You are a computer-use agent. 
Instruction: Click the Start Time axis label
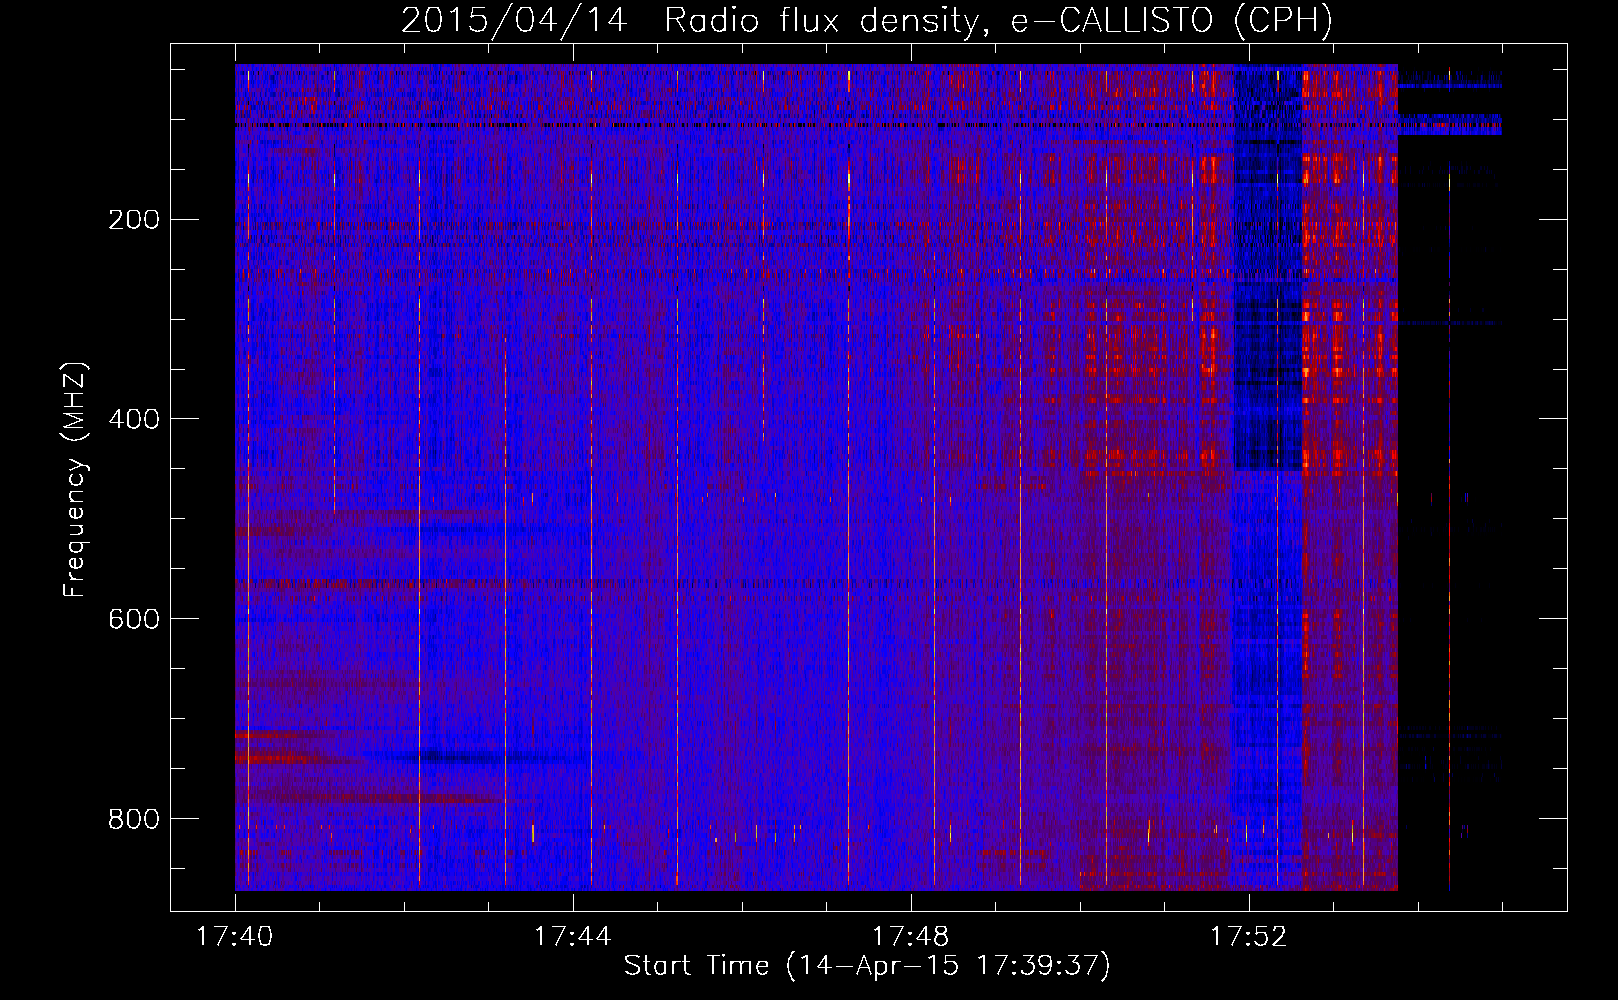click(x=867, y=966)
